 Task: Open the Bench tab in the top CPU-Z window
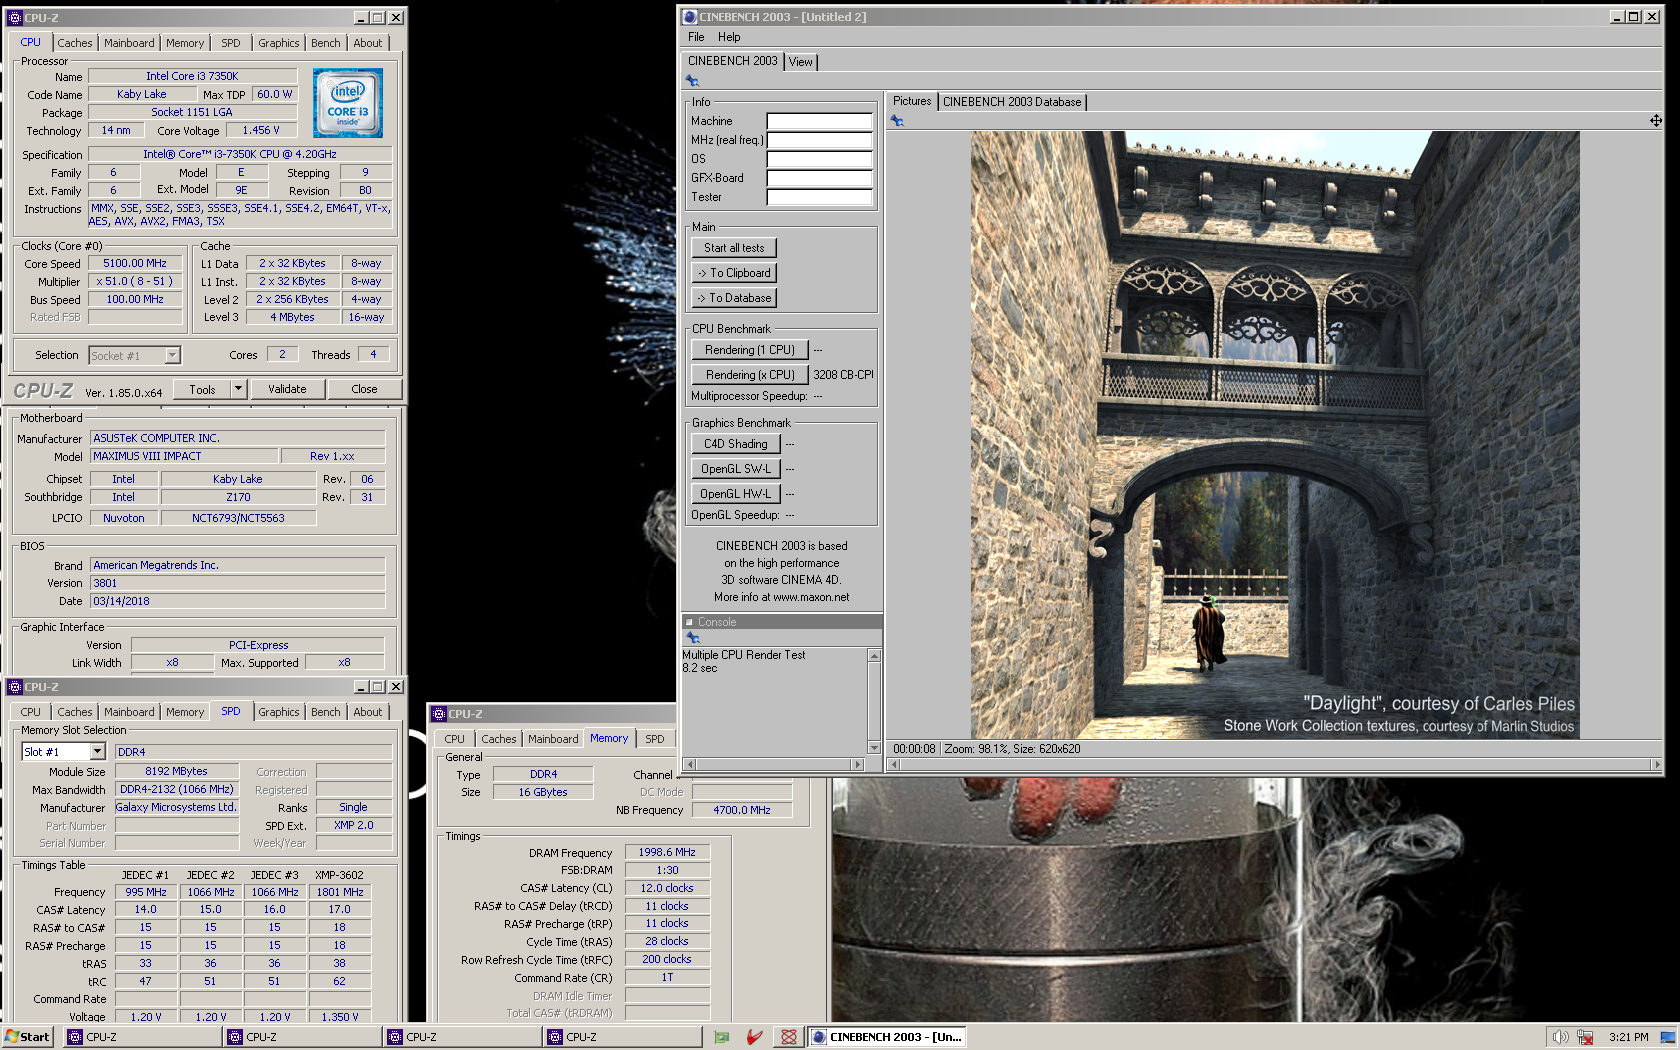click(325, 43)
